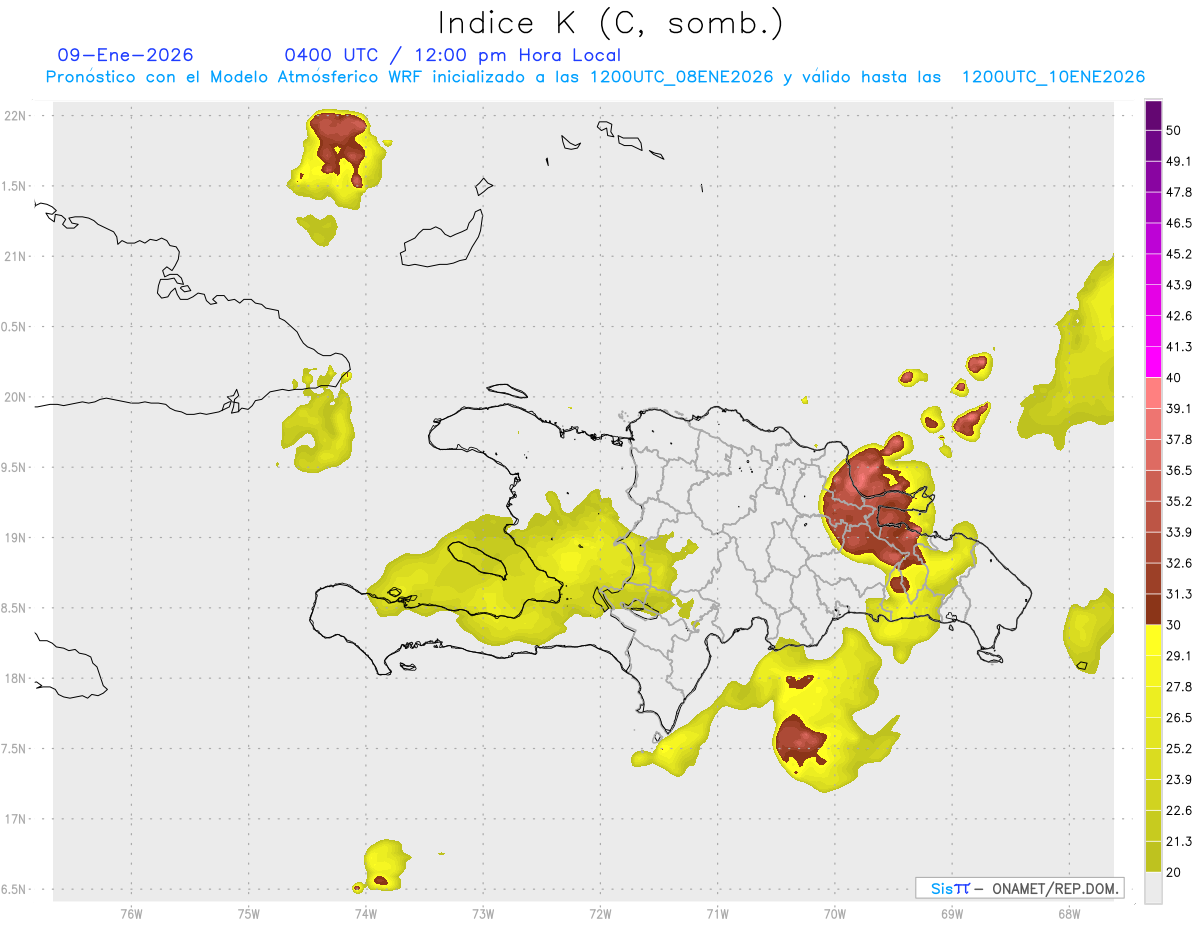Click the color bar value '49.1'
Image resolution: width=1200 pixels, height=927 pixels.
click(x=1179, y=161)
